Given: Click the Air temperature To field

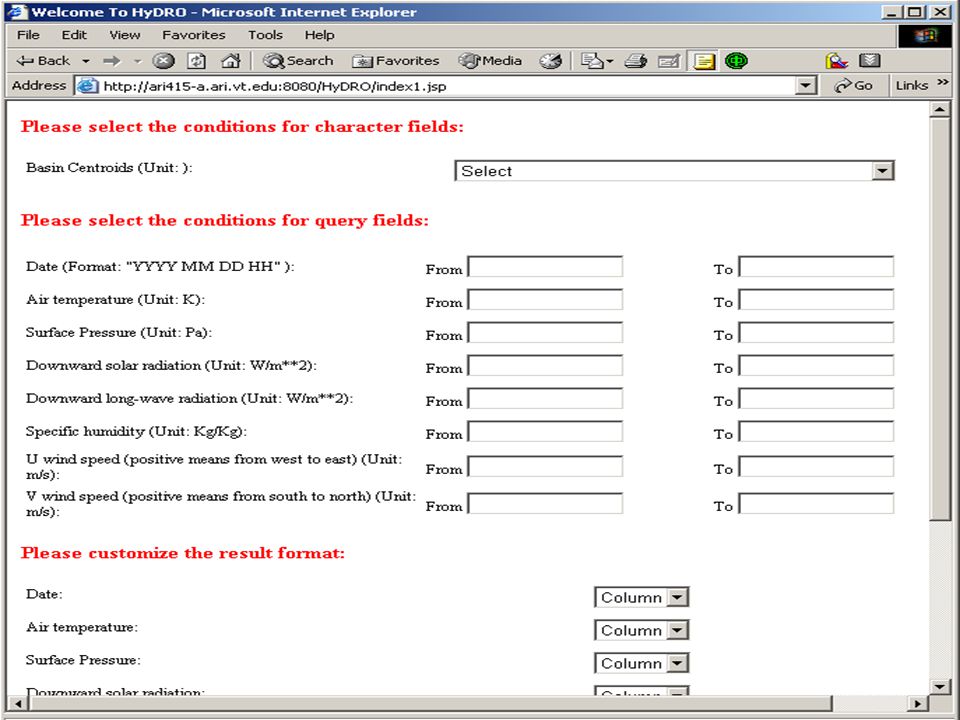Looking at the screenshot, I should point(816,300).
